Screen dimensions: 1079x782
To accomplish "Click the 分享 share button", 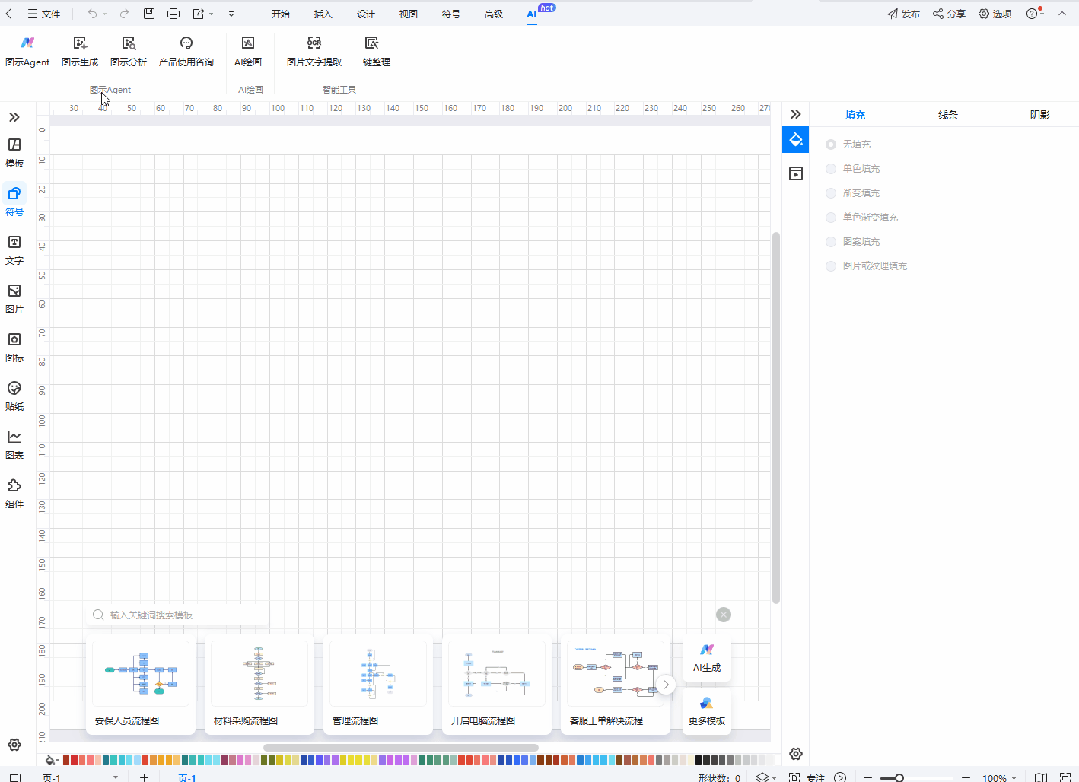I will point(950,14).
